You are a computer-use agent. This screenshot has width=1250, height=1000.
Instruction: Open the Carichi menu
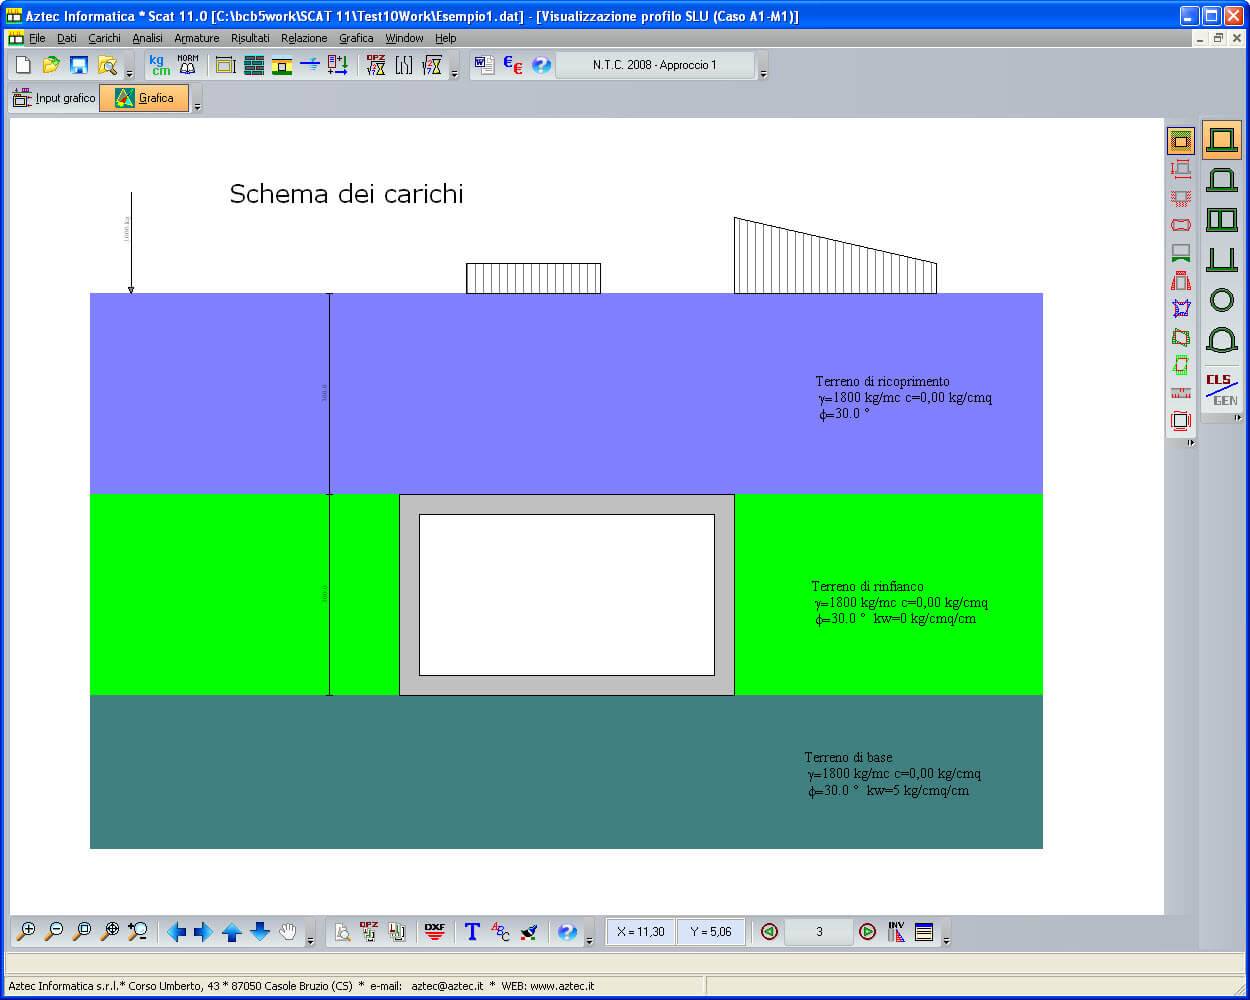104,38
